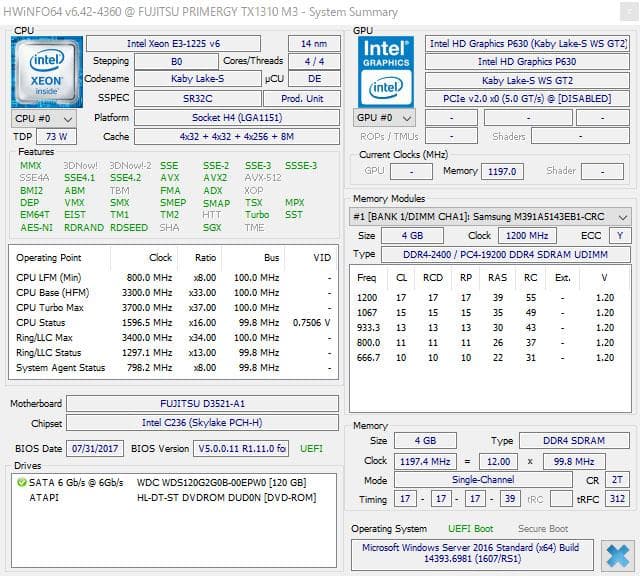Click the GPU memory clock 1197.0 field
The height and width of the screenshot is (576, 640).
pyautogui.click(x=502, y=171)
